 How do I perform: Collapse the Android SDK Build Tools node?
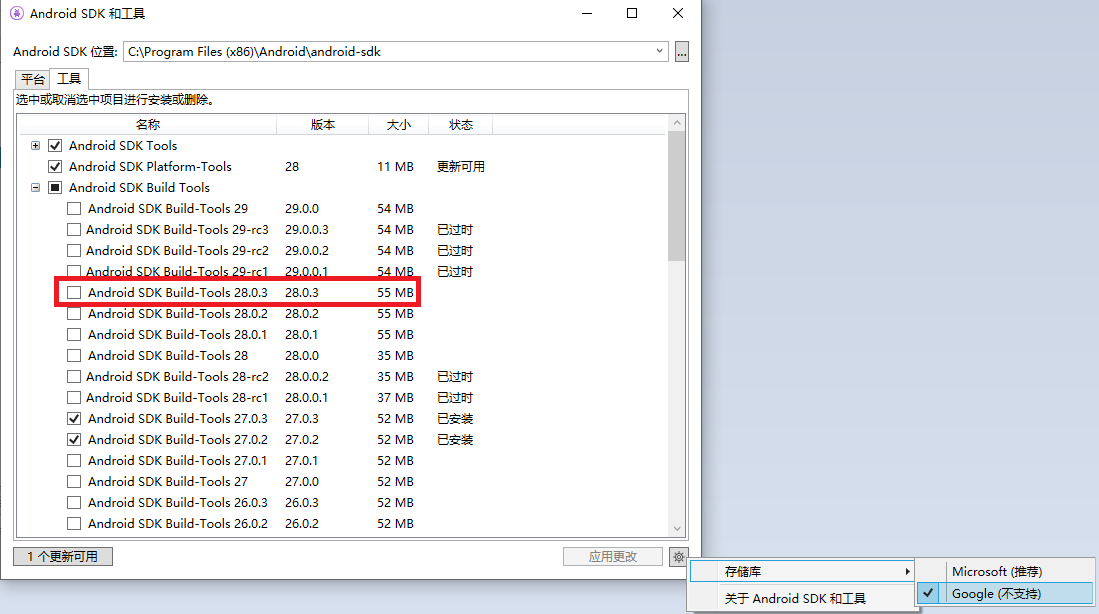[35, 188]
